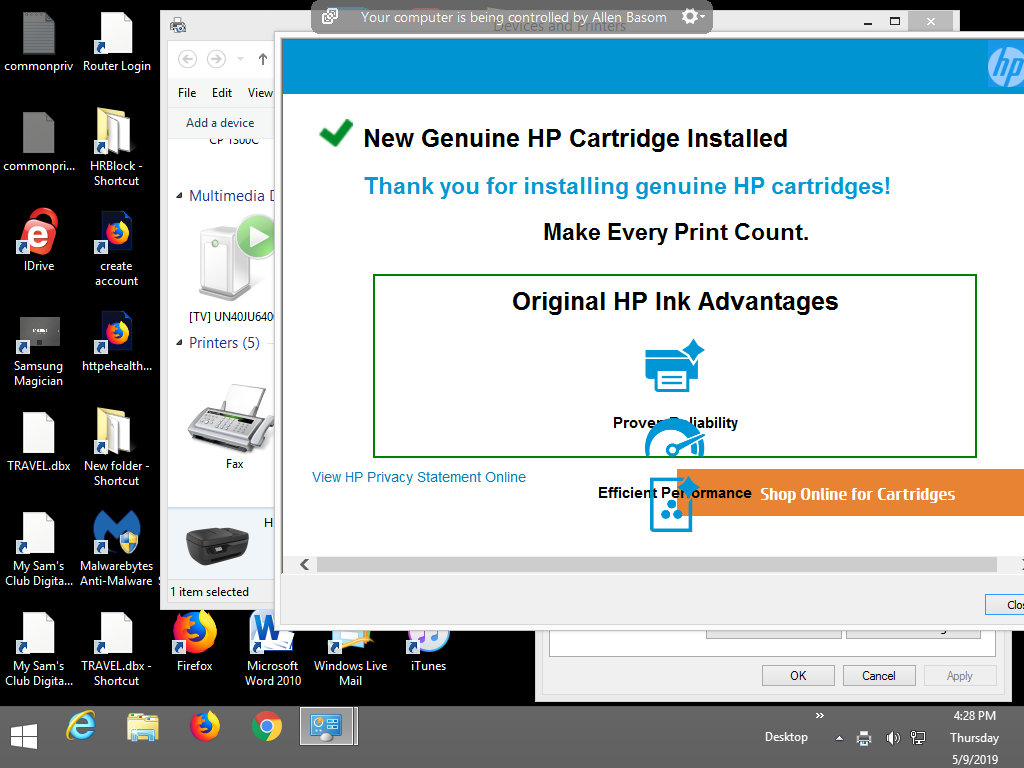Open Malwarebytes Anti-Malware from the desktop

tap(117, 533)
